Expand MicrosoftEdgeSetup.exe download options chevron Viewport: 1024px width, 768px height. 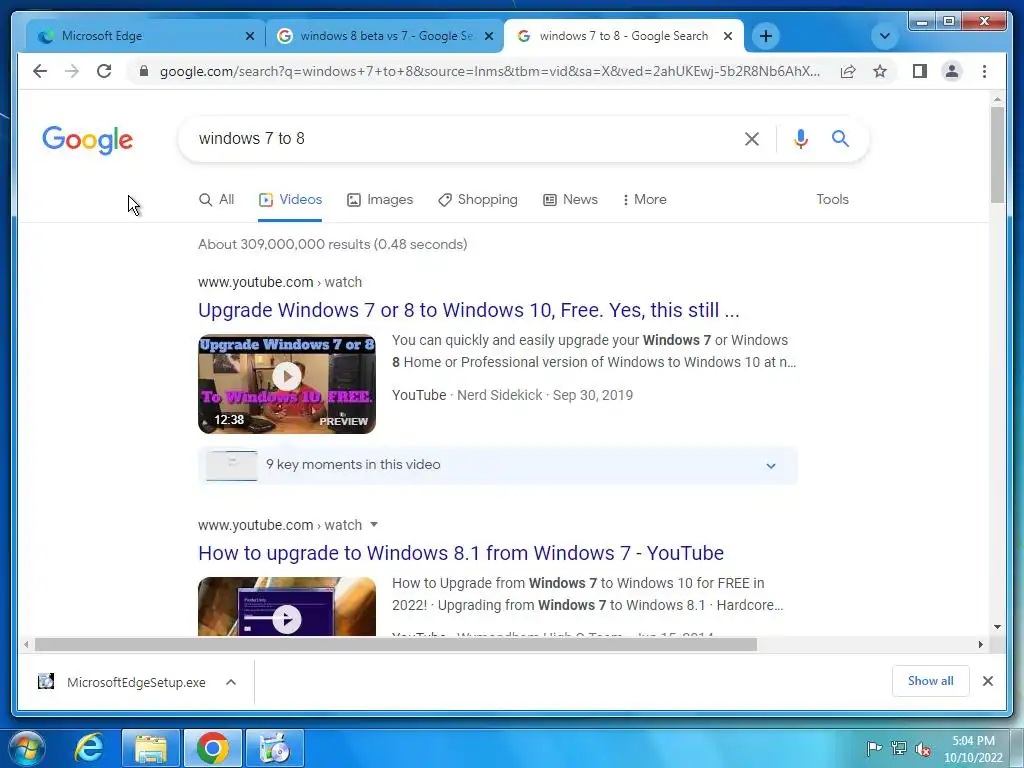pos(231,682)
